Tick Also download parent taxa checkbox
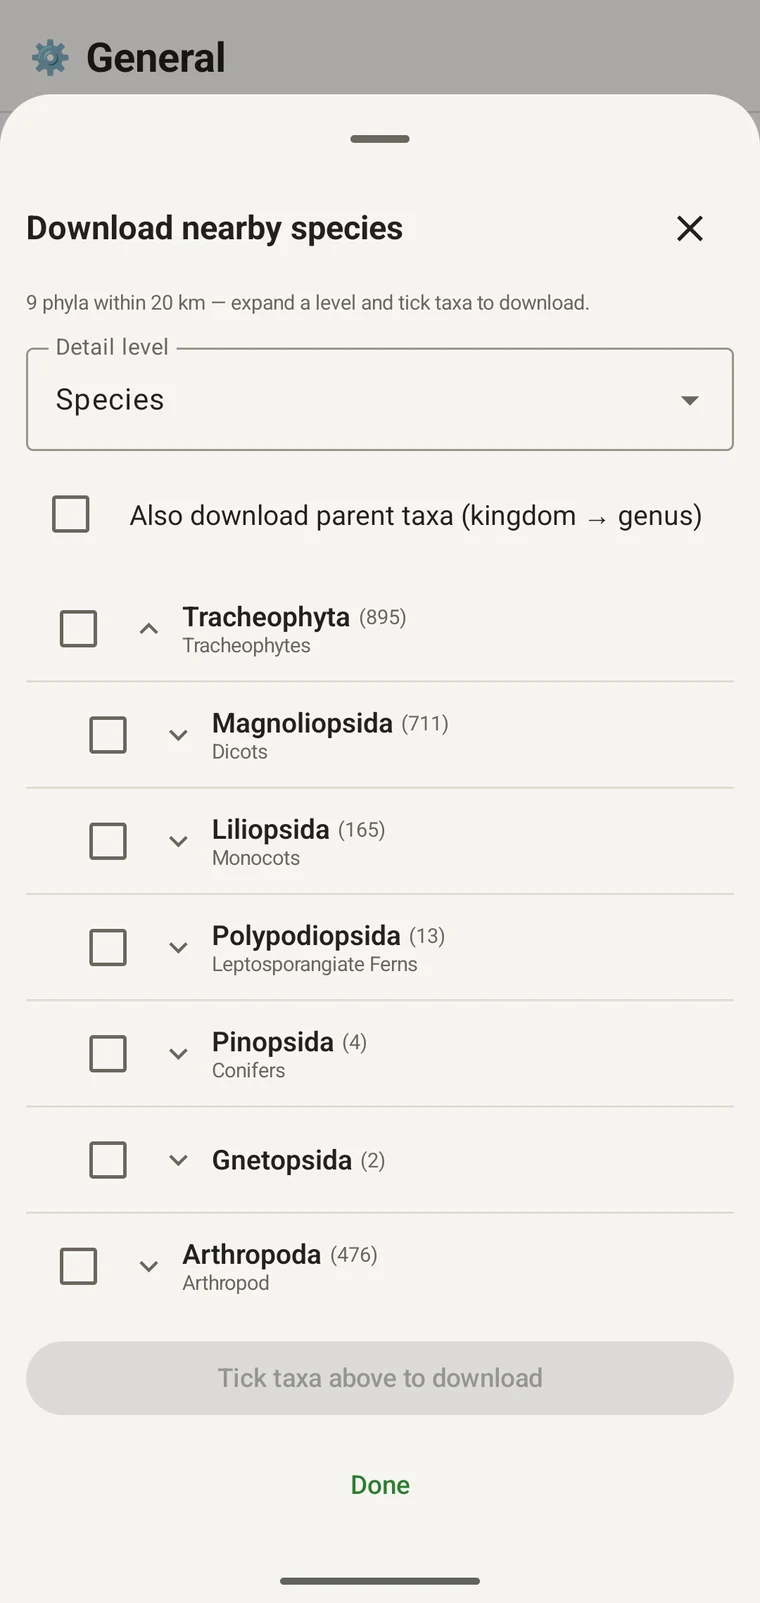Image resolution: width=760 pixels, height=1603 pixels. click(71, 514)
